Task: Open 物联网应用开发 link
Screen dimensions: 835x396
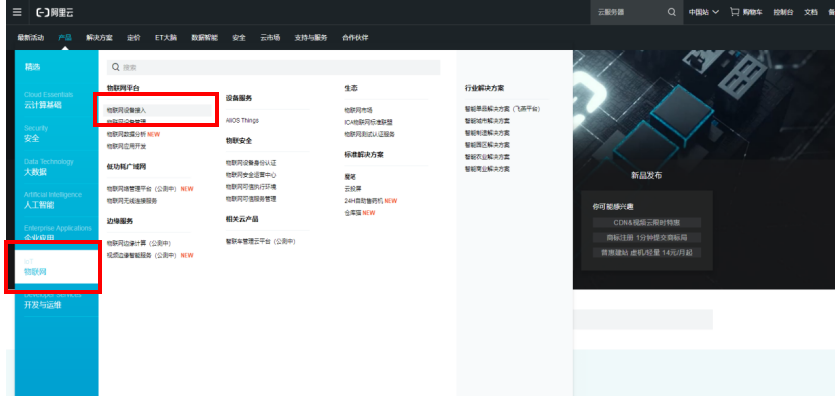Action: point(126,146)
